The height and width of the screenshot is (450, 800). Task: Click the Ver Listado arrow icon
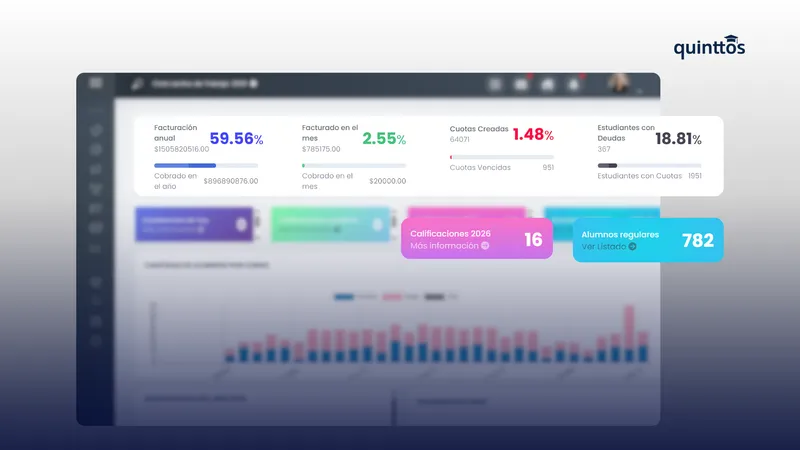[632, 246]
